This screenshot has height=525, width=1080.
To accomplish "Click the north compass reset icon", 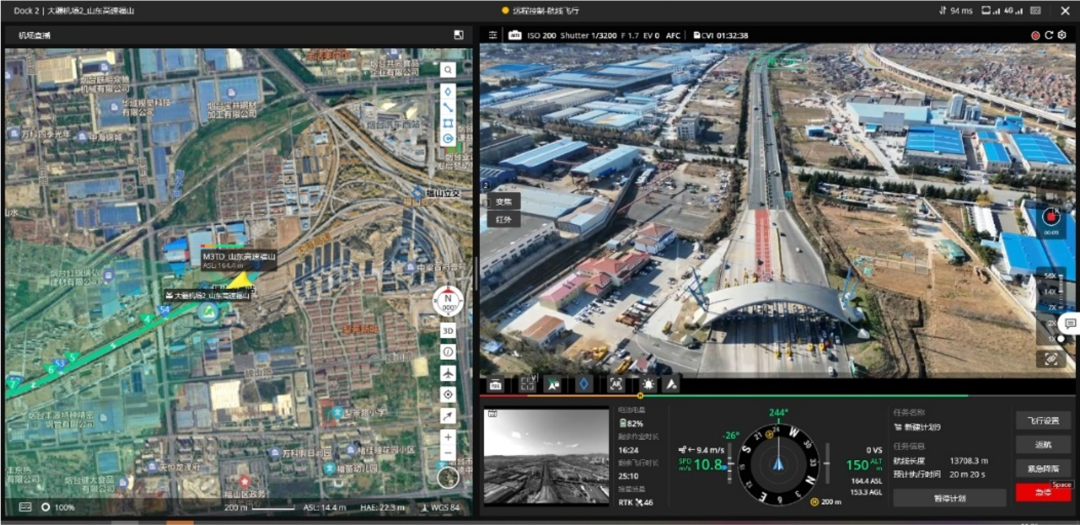I will (x=446, y=302).
